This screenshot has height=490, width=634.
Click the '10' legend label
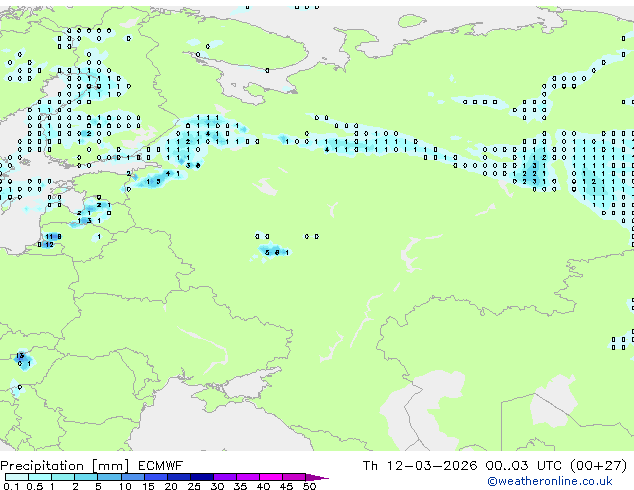click(x=125, y=486)
